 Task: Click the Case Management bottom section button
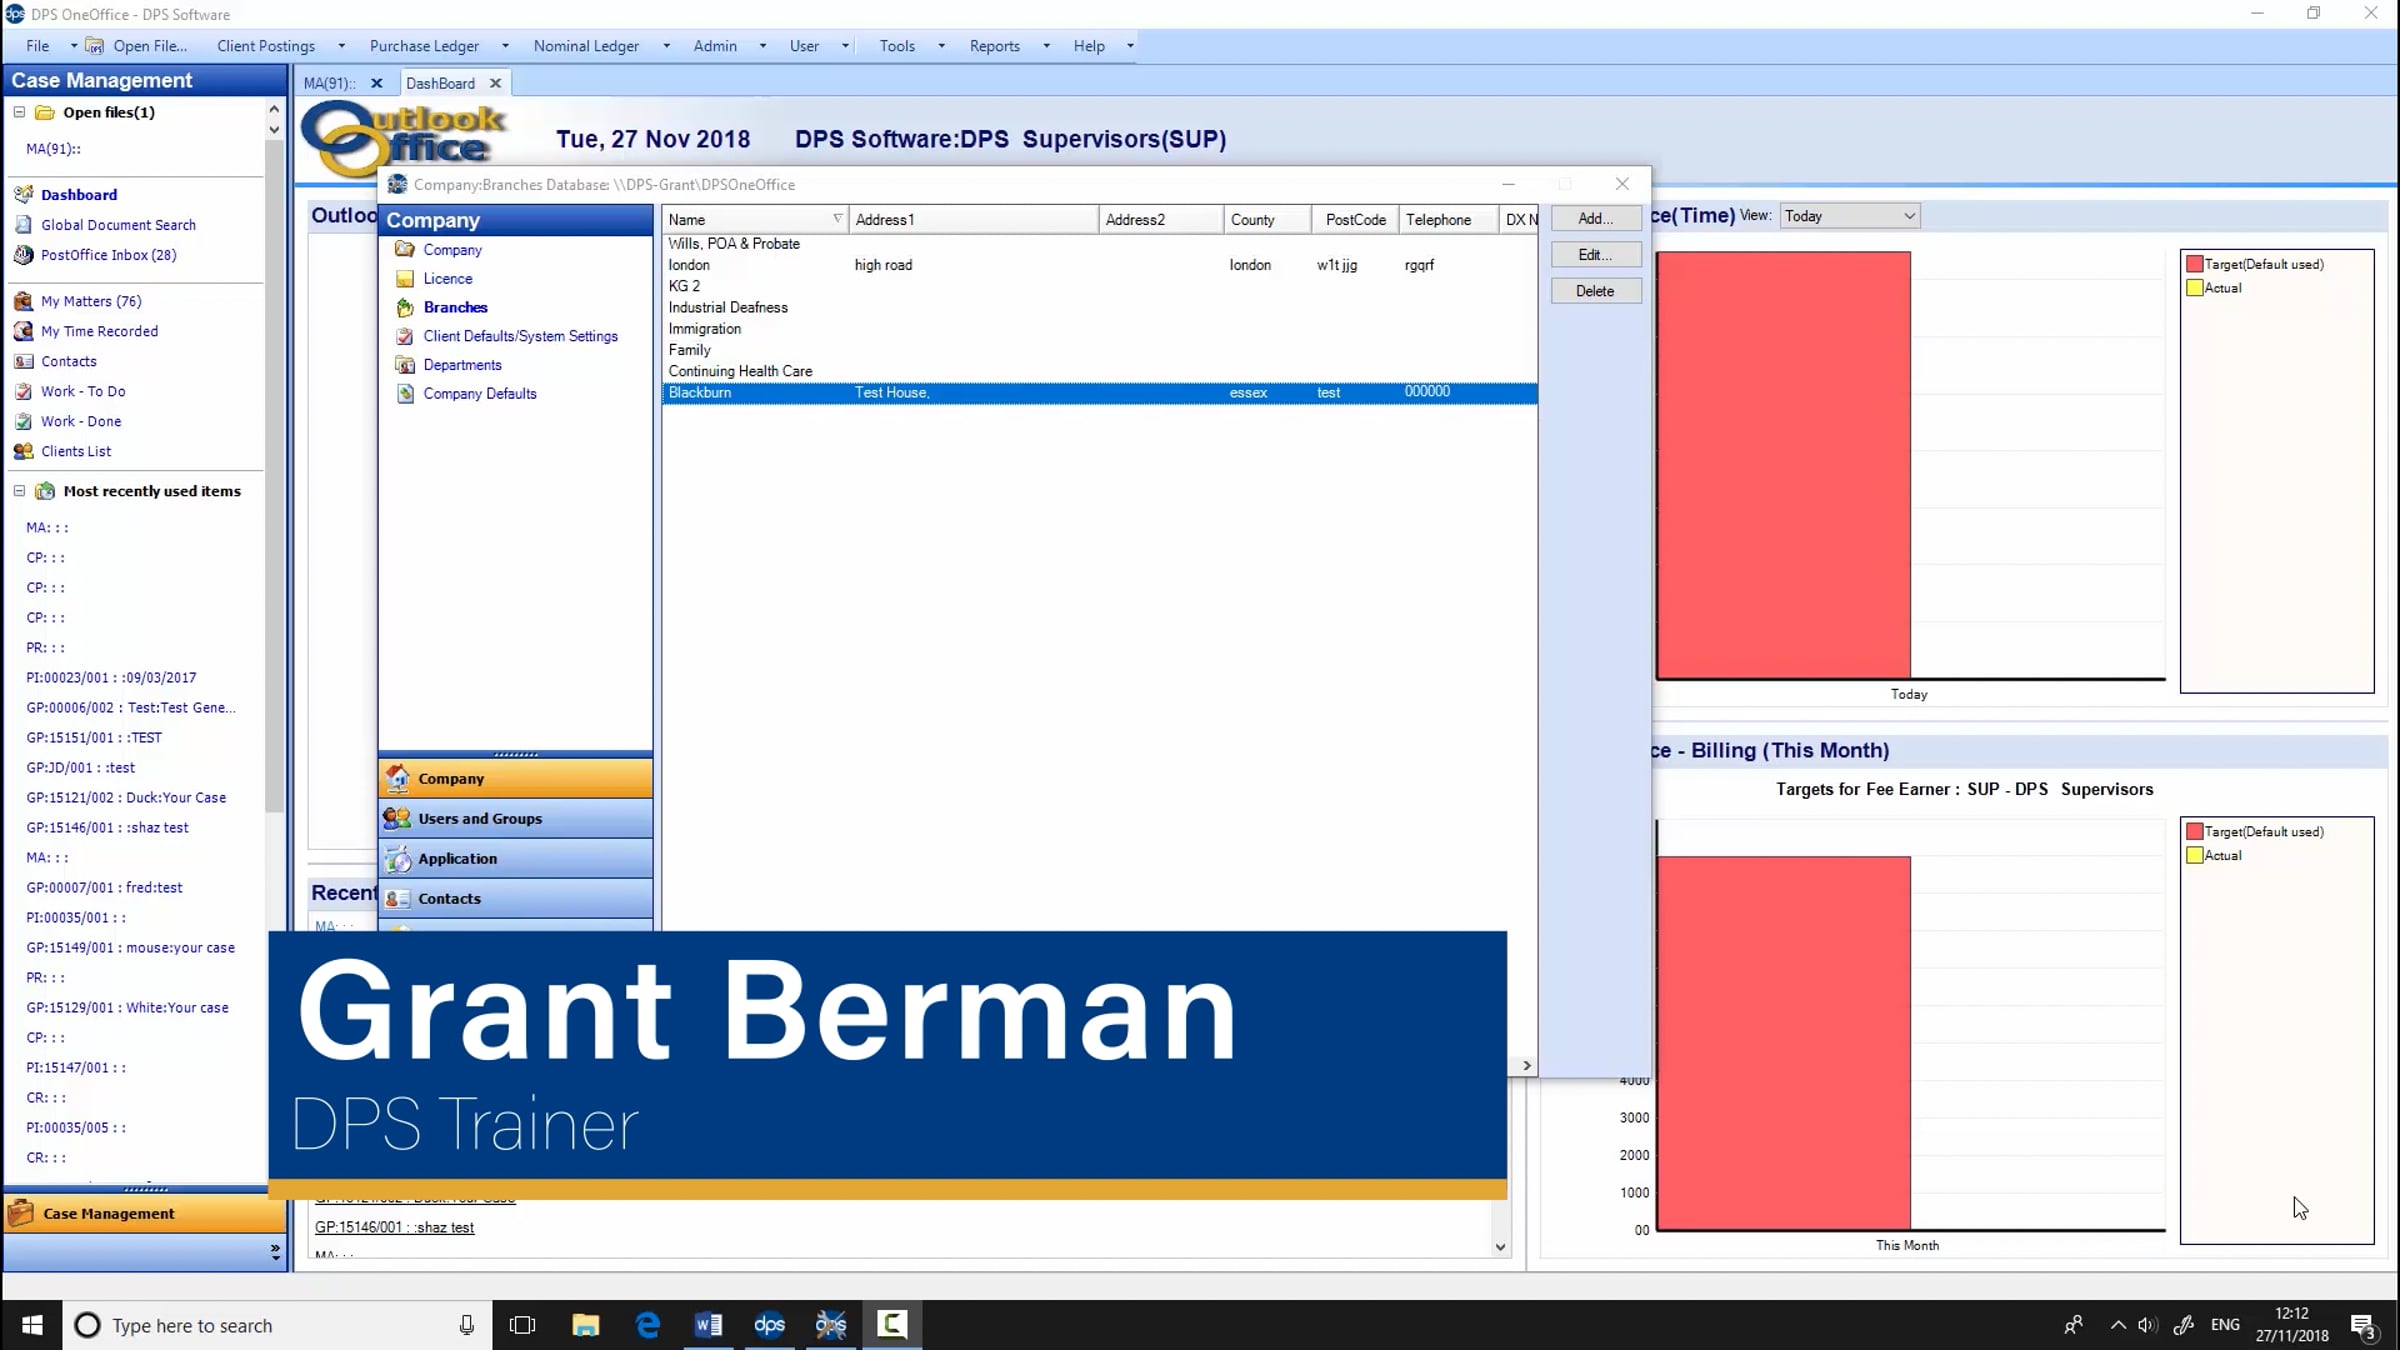[x=145, y=1213]
